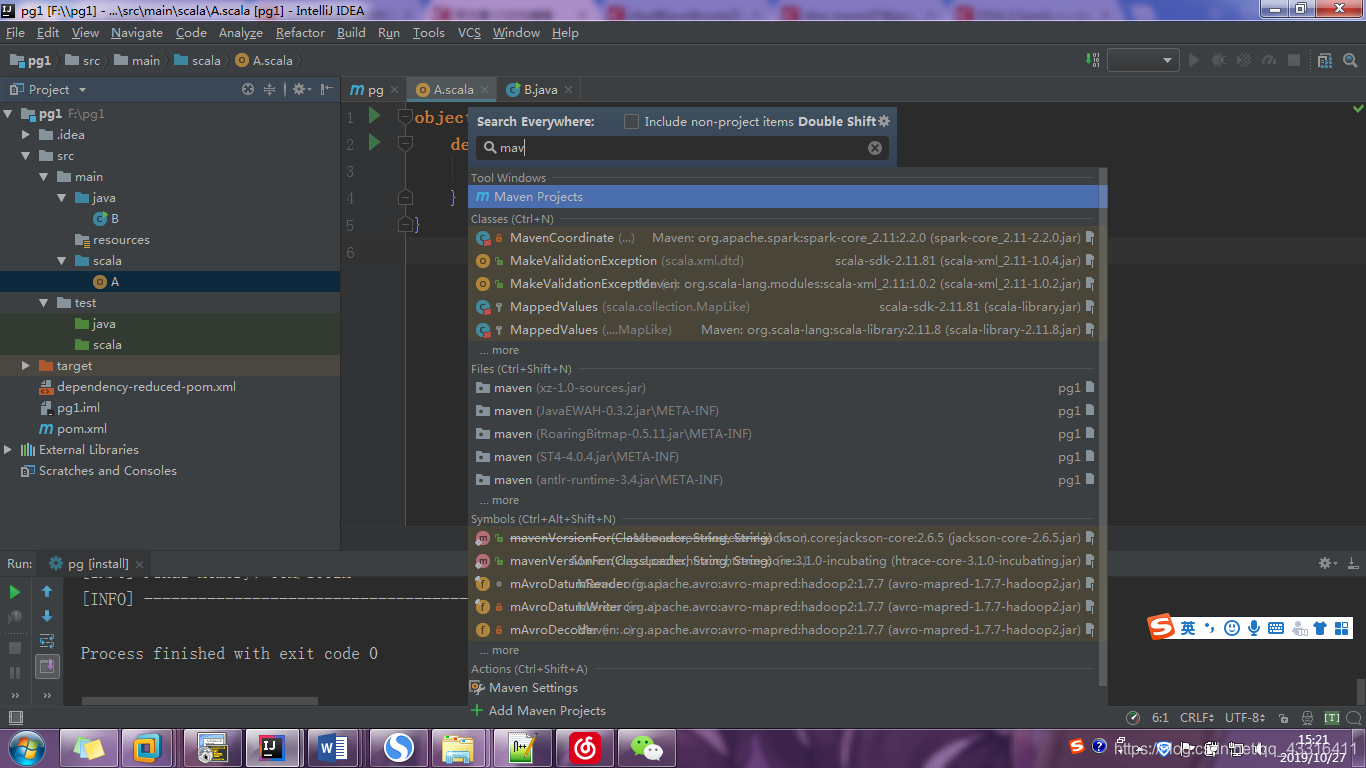Expand the .idea folder
1366x768 pixels.
click(26, 135)
